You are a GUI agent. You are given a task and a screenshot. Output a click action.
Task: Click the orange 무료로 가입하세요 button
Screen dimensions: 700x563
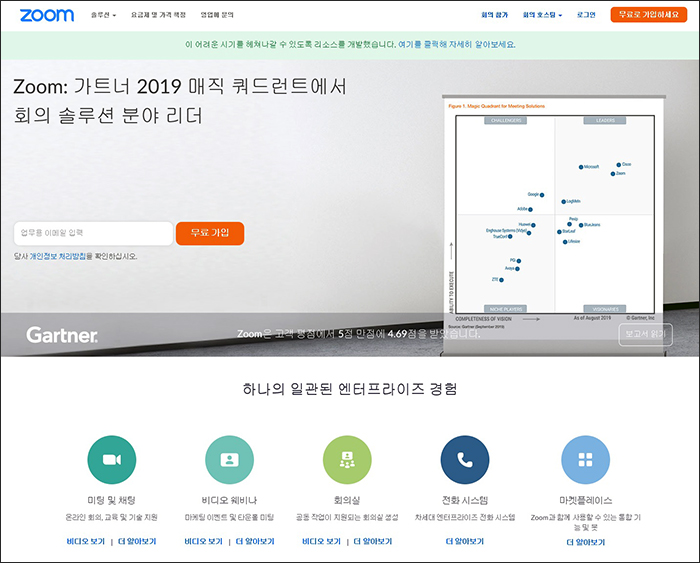click(x=649, y=15)
